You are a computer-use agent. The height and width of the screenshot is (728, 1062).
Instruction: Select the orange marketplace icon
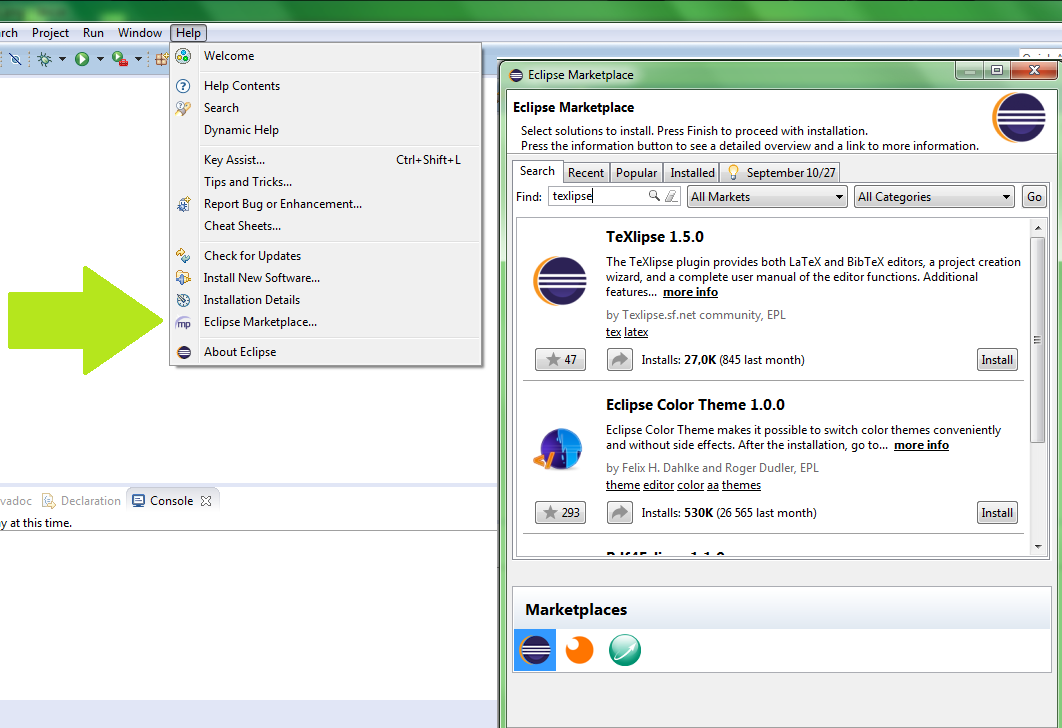click(x=579, y=650)
